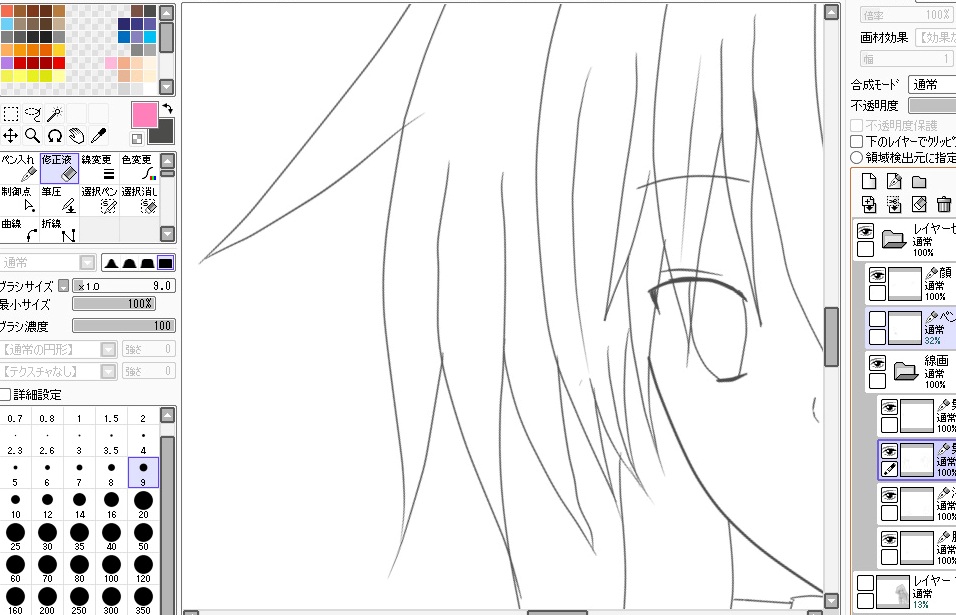This screenshot has width=956, height=615.
Task: Swap foreground and background colors arrow
Action: point(167,109)
